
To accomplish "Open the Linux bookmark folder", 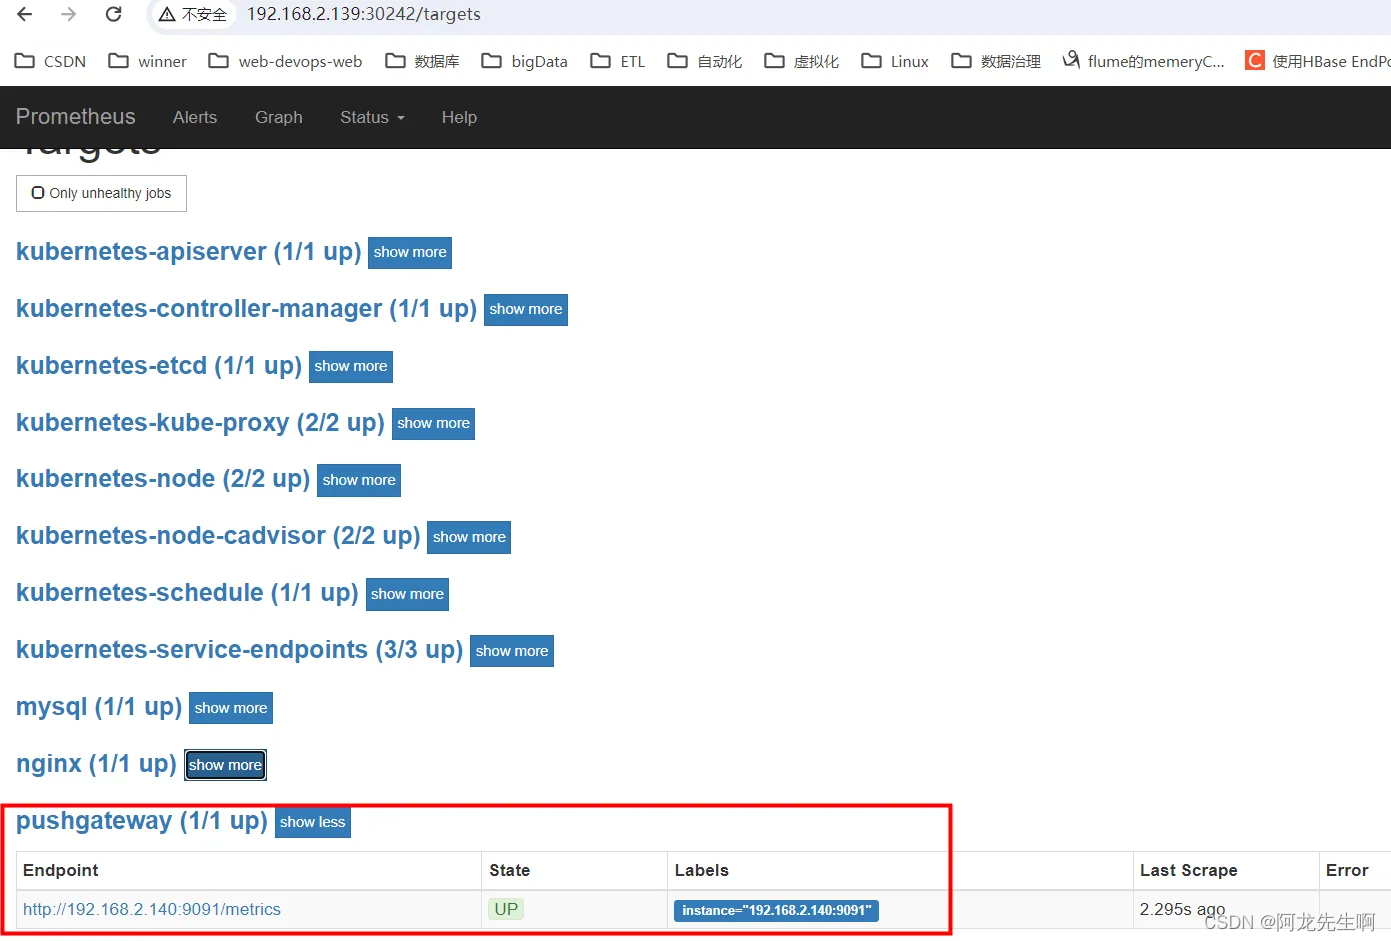I will click(895, 61).
